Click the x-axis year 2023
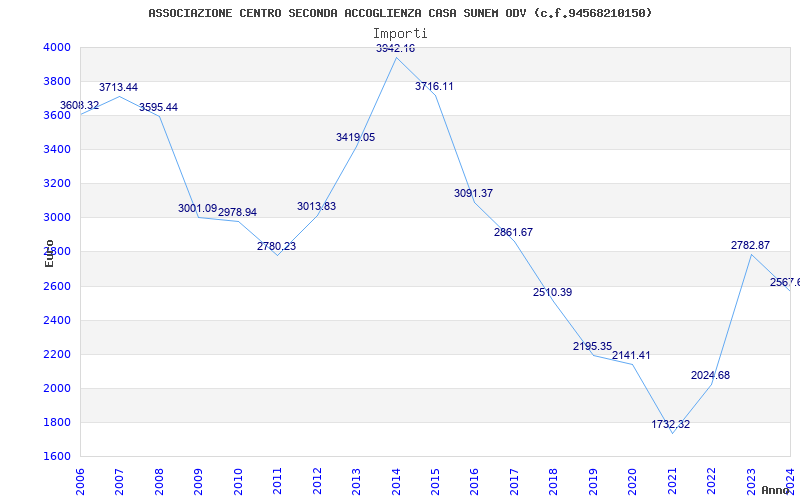 point(751,482)
